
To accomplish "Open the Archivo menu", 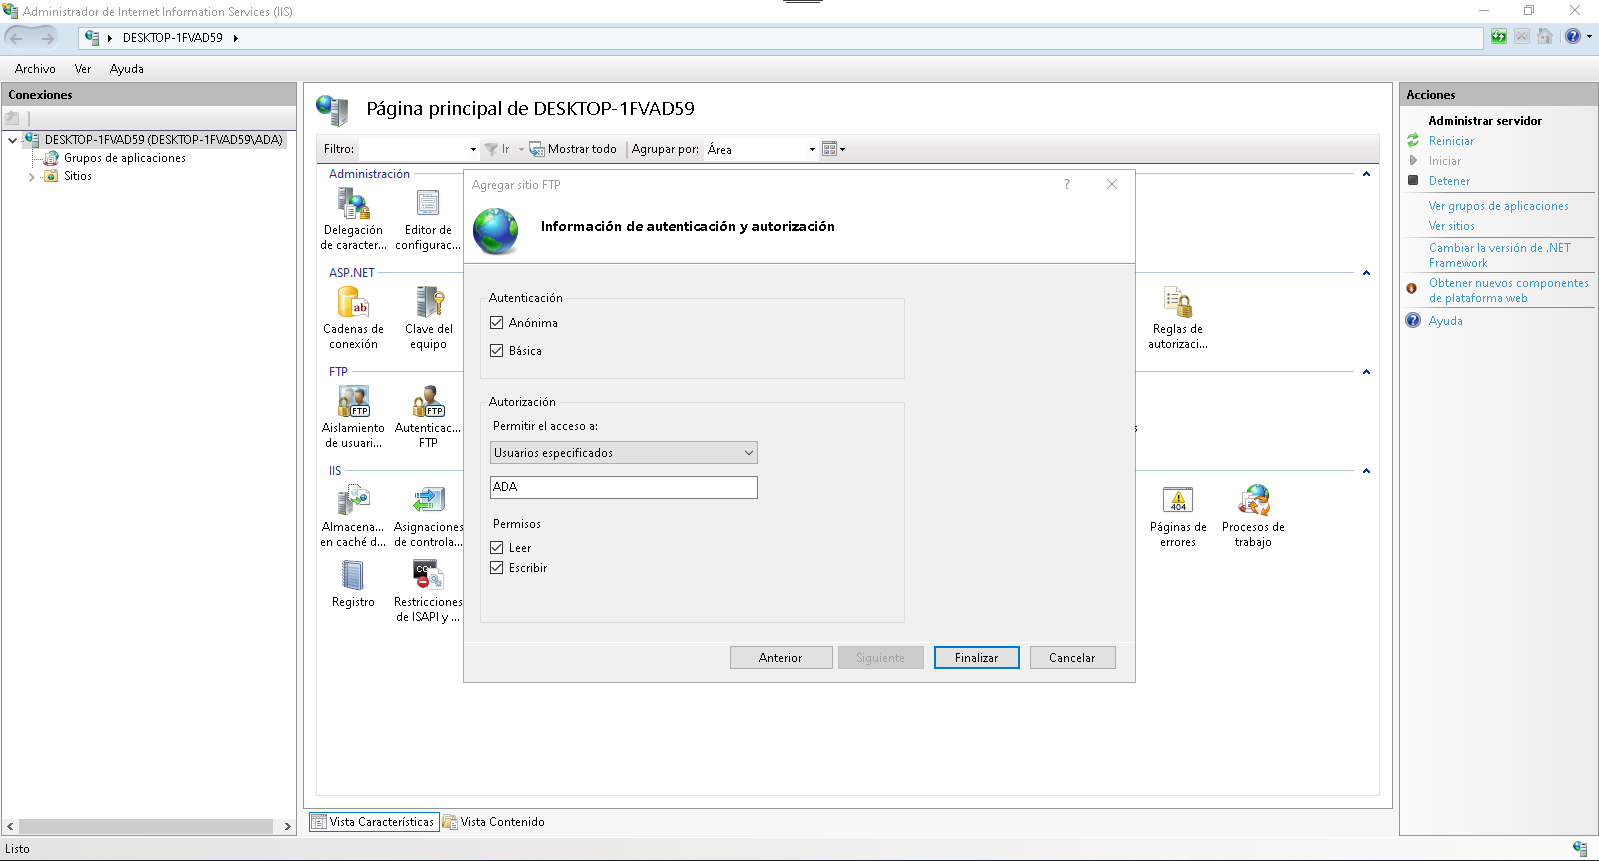I will tap(35, 69).
